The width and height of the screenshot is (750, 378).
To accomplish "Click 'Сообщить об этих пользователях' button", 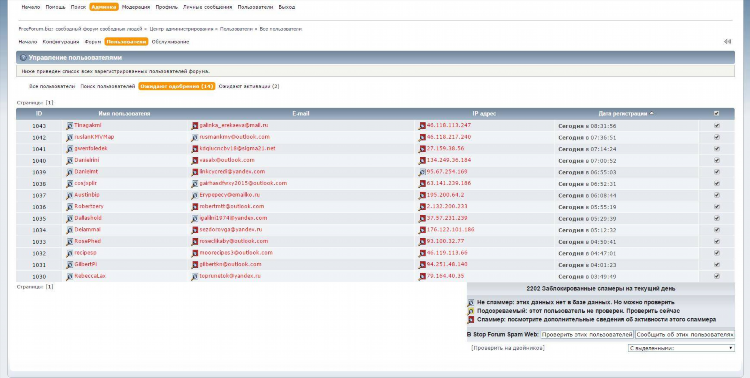I will click(x=685, y=334).
